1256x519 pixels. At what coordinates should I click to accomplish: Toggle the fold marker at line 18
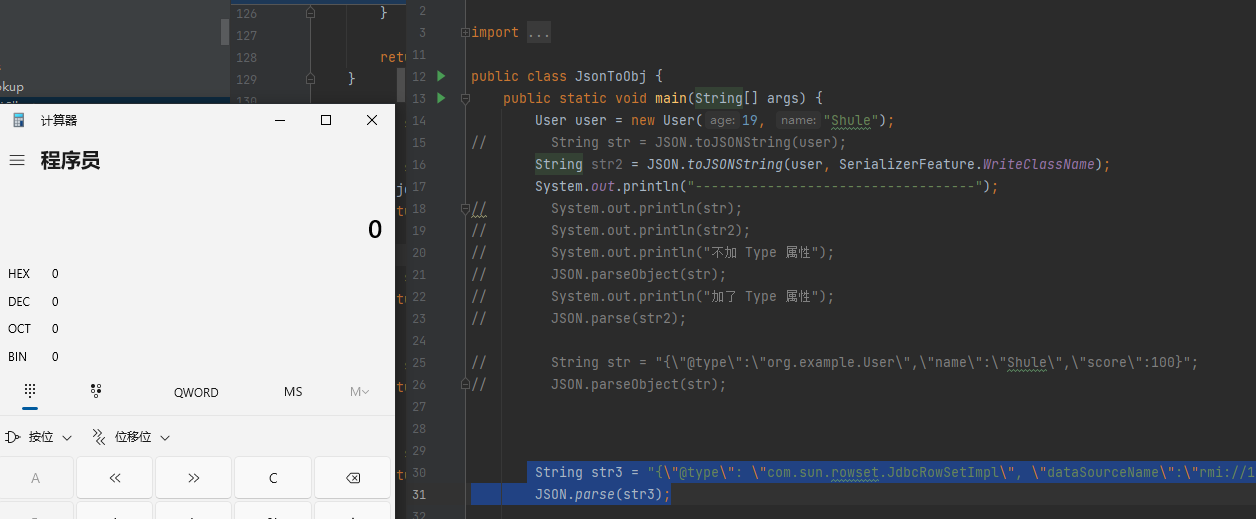[x=465, y=208]
